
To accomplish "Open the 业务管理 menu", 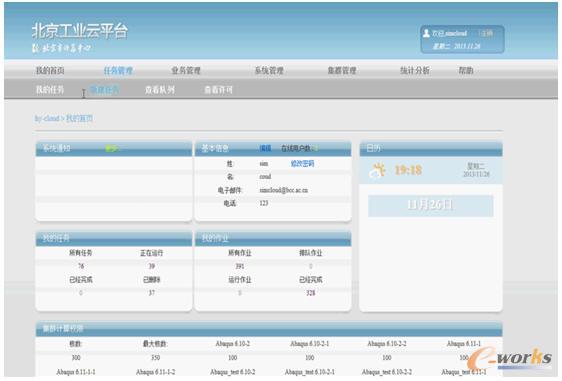I will tap(186, 70).
